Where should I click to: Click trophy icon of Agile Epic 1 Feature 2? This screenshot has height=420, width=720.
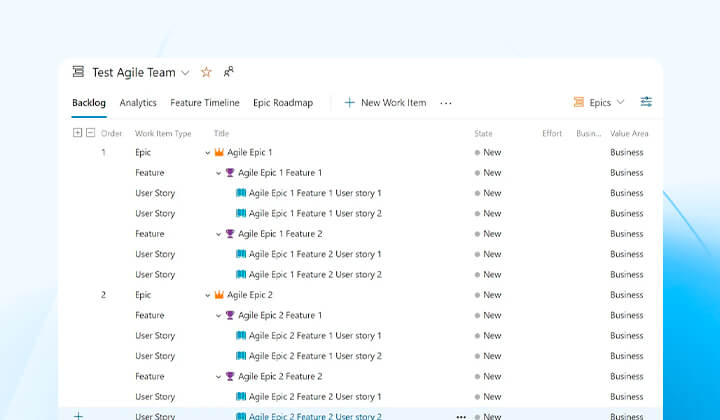(230, 234)
